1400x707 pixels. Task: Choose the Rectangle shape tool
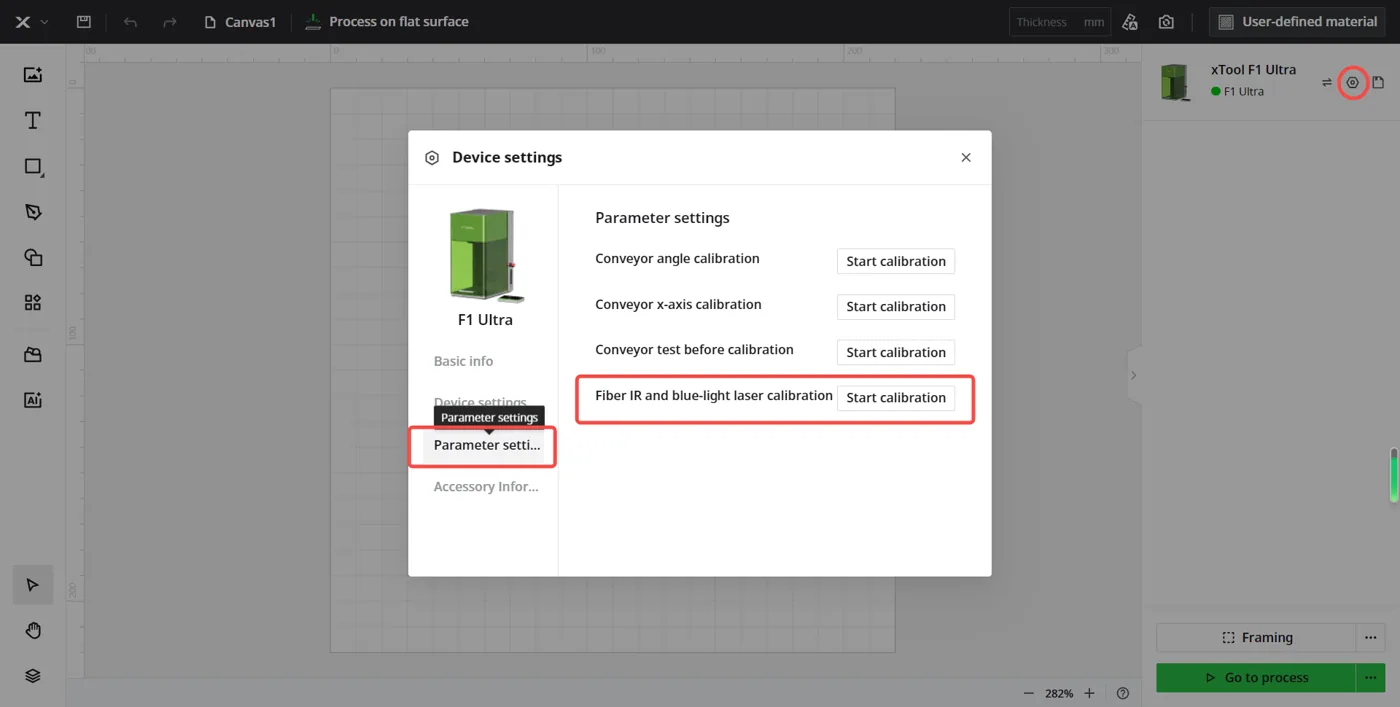tap(33, 167)
